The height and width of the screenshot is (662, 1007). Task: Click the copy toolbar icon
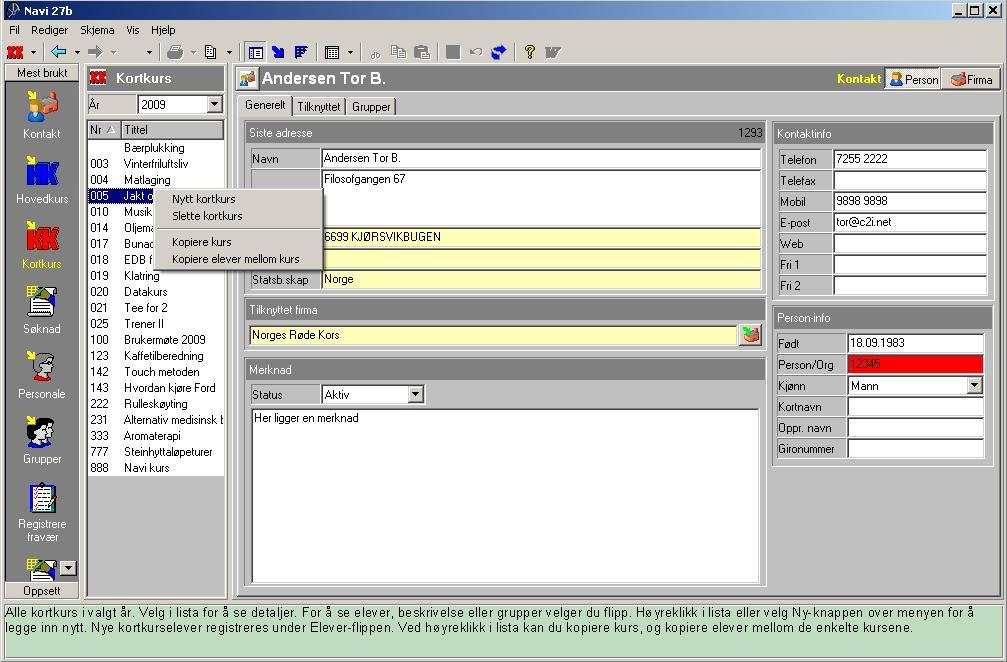(399, 52)
